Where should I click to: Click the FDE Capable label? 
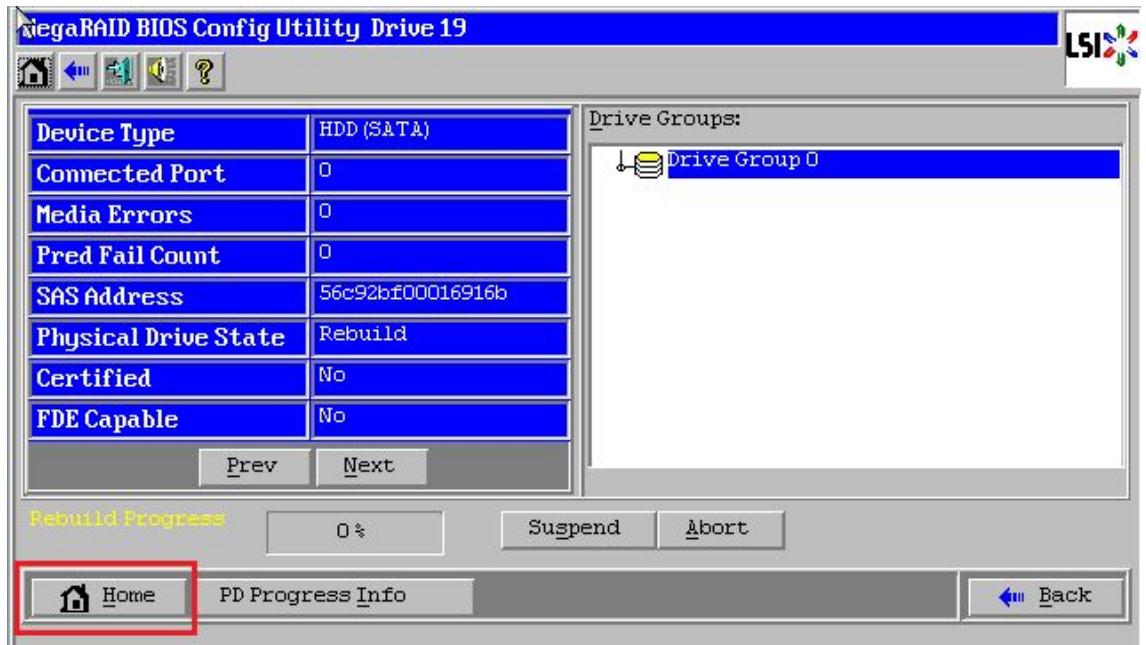coord(107,419)
